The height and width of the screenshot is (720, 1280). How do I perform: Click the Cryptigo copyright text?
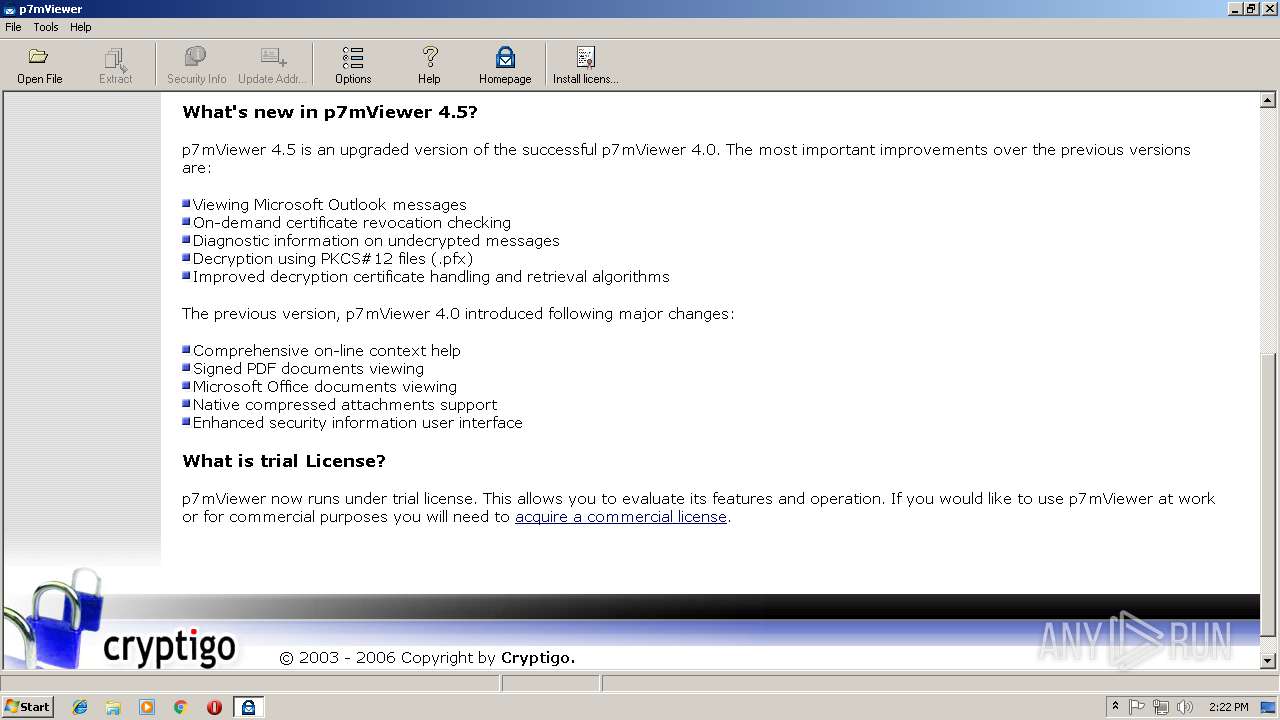point(427,658)
